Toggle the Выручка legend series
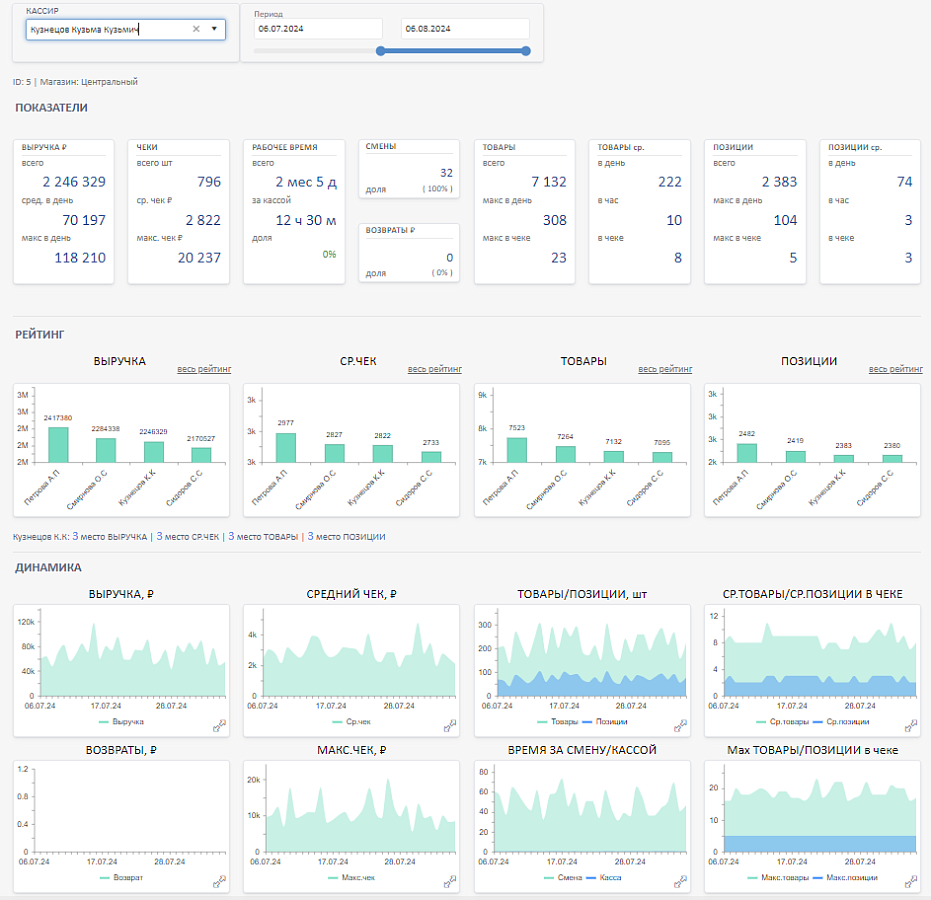931x900 pixels. point(122,722)
